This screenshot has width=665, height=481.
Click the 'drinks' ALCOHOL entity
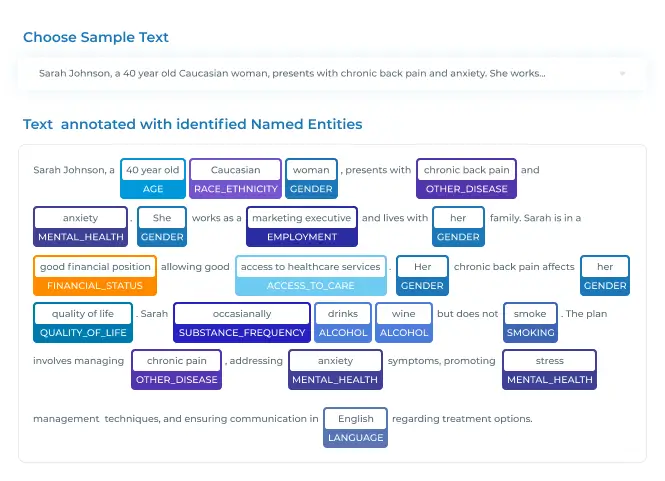click(x=343, y=322)
